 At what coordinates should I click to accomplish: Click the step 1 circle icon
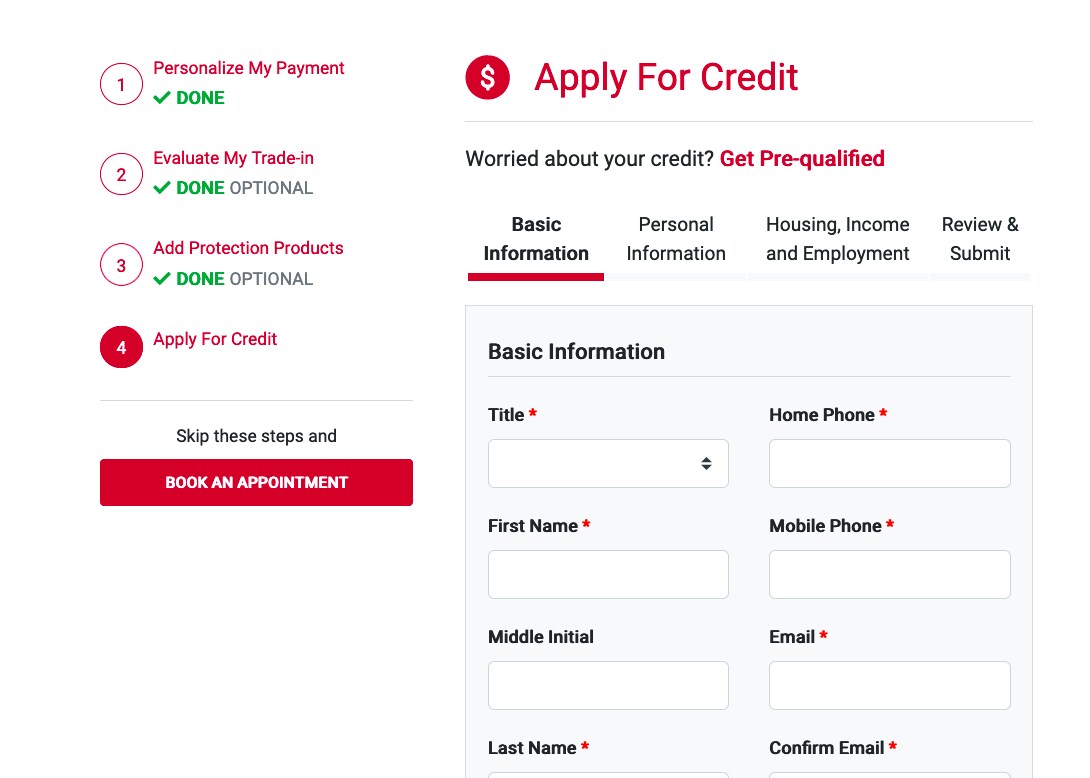pyautogui.click(x=121, y=84)
